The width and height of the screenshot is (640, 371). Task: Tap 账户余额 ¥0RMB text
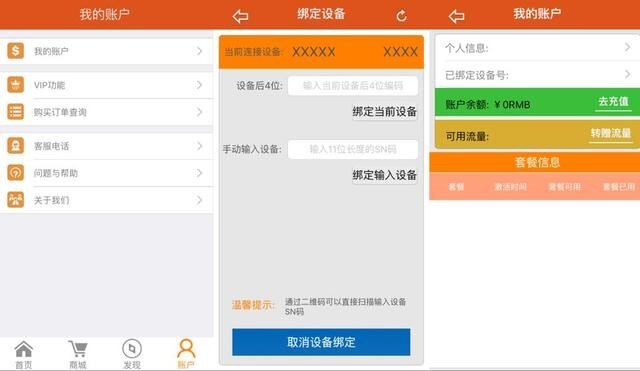[x=488, y=104]
